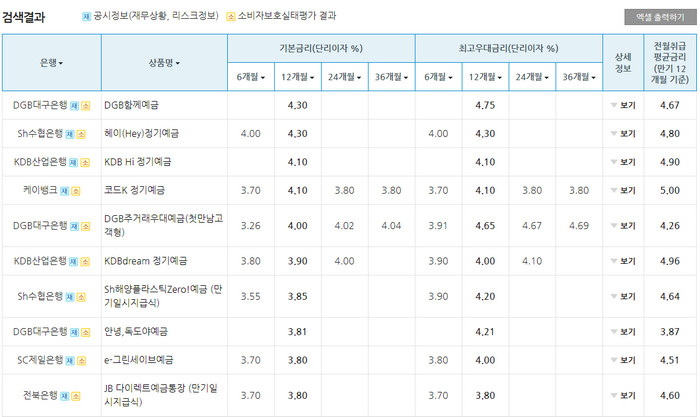Click the 5.00 average rate for 케이뱅크
Image resolution: width=700 pixels, height=417 pixels.
670,190
